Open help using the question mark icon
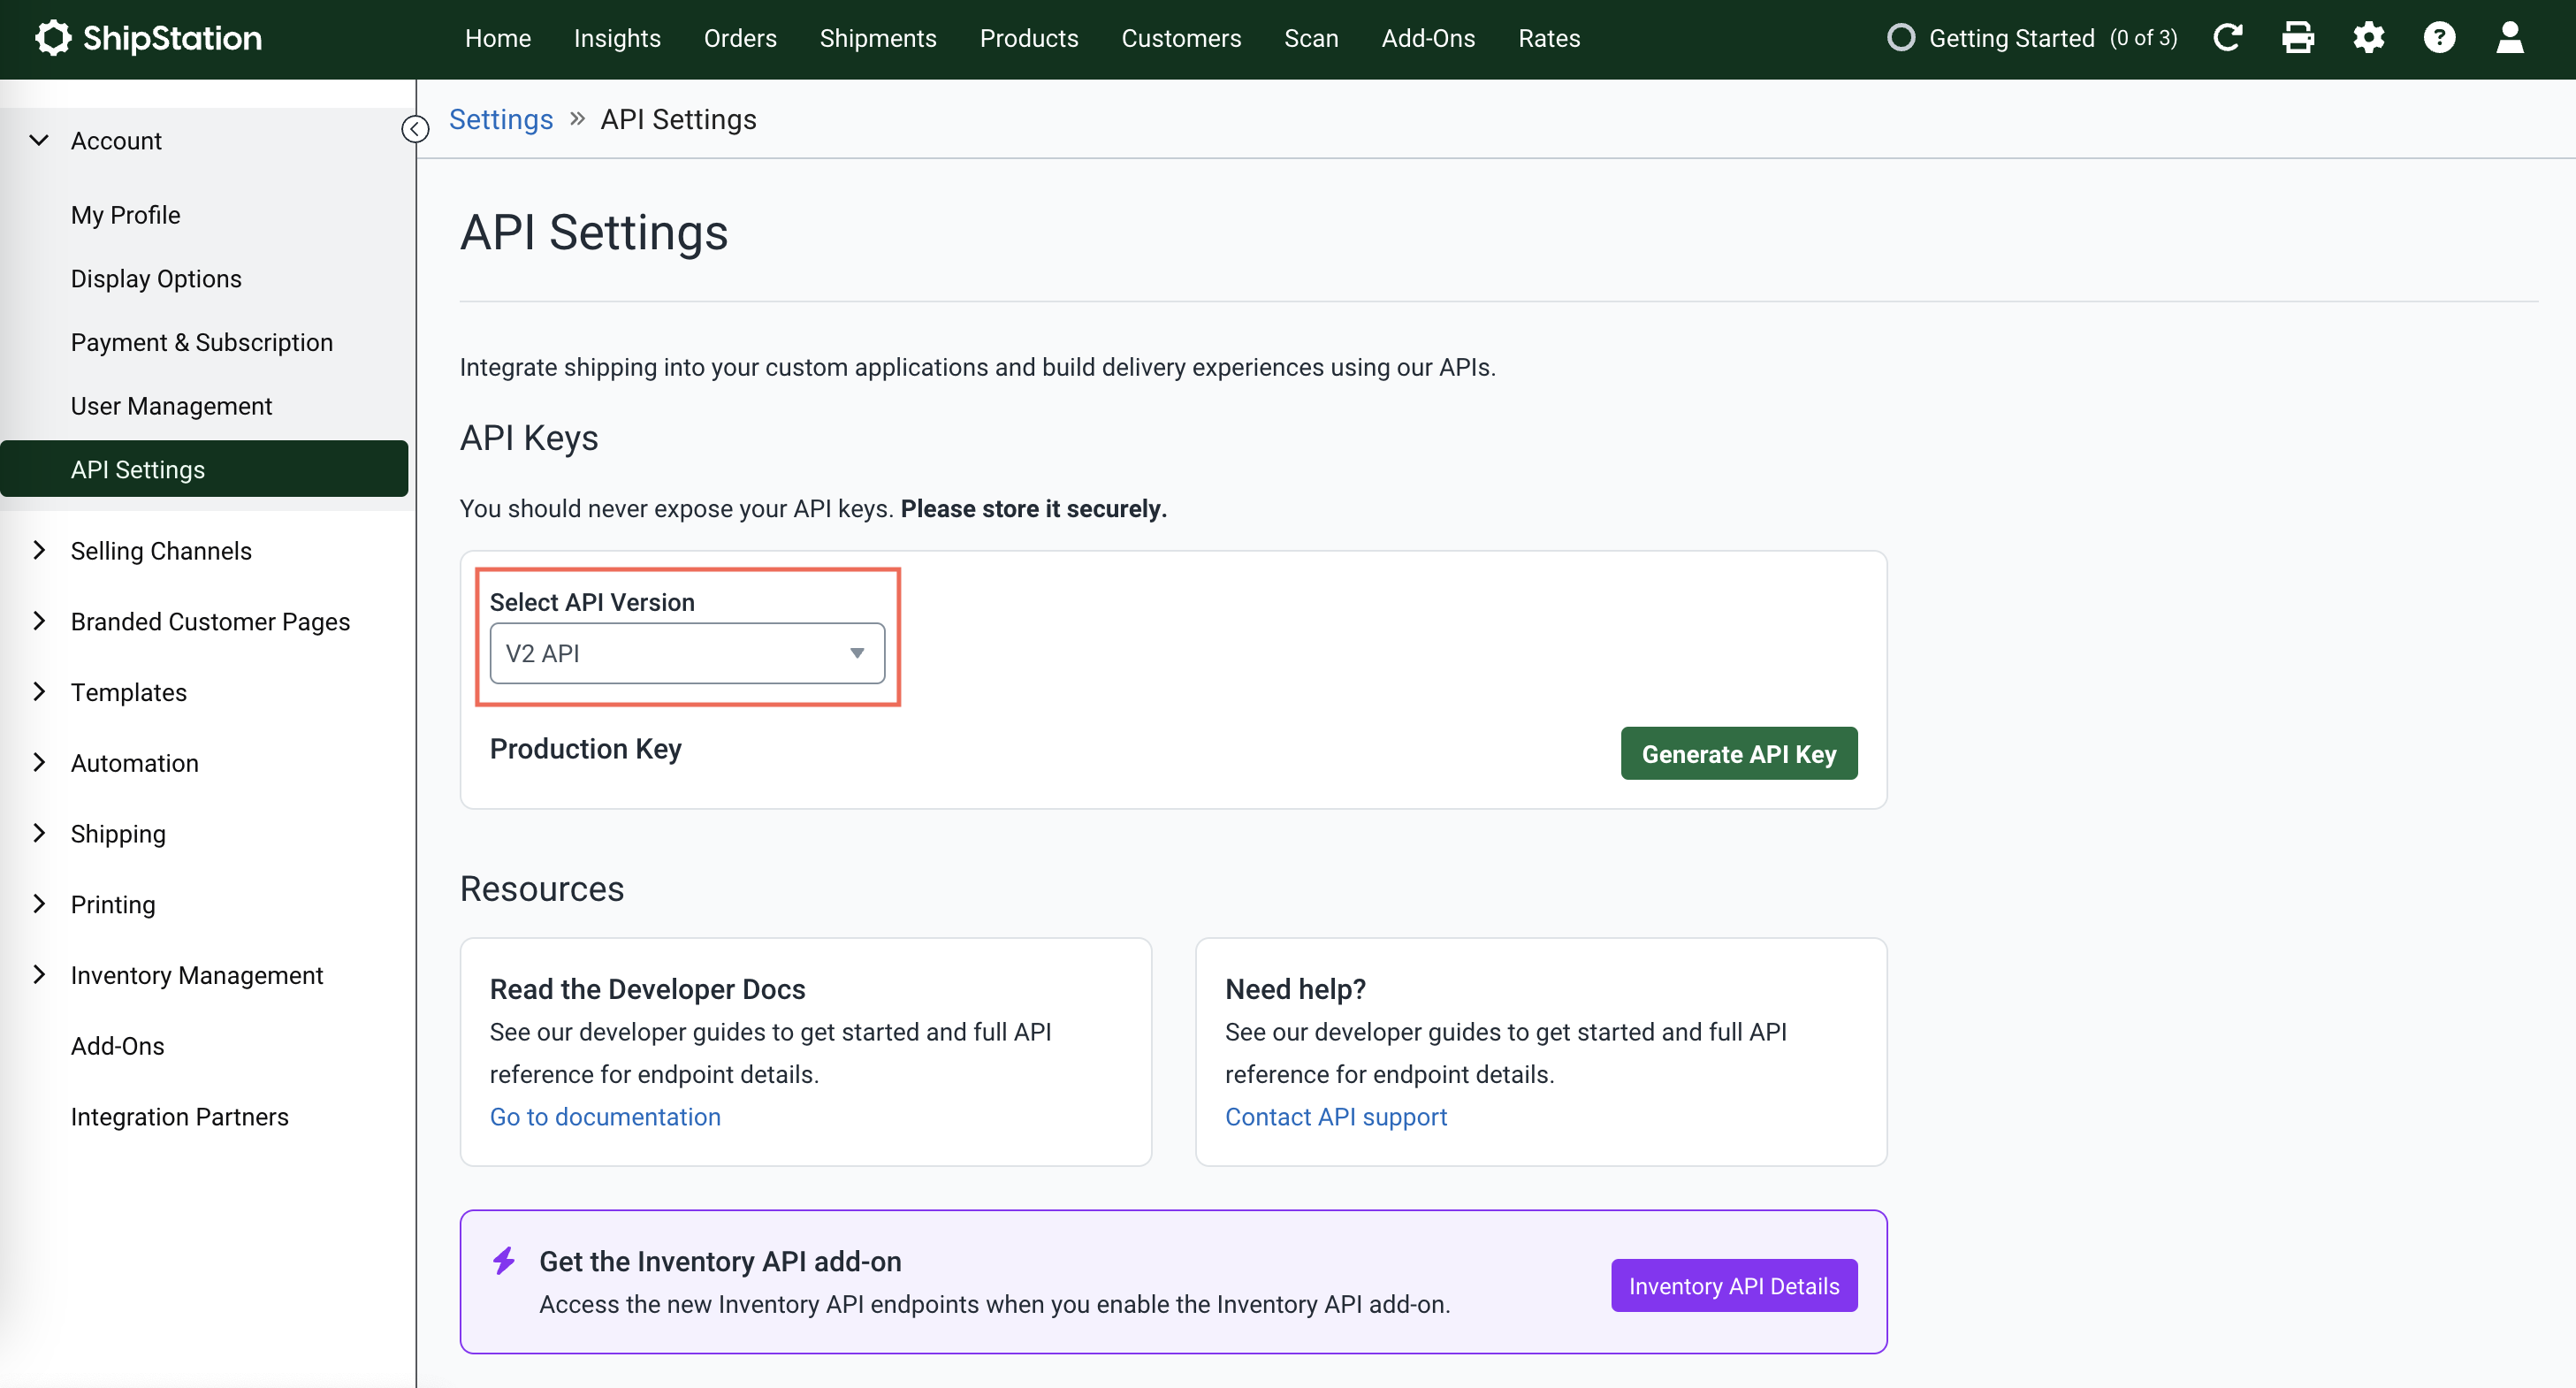Screen dimensions: 2576x1388 coord(2440,38)
